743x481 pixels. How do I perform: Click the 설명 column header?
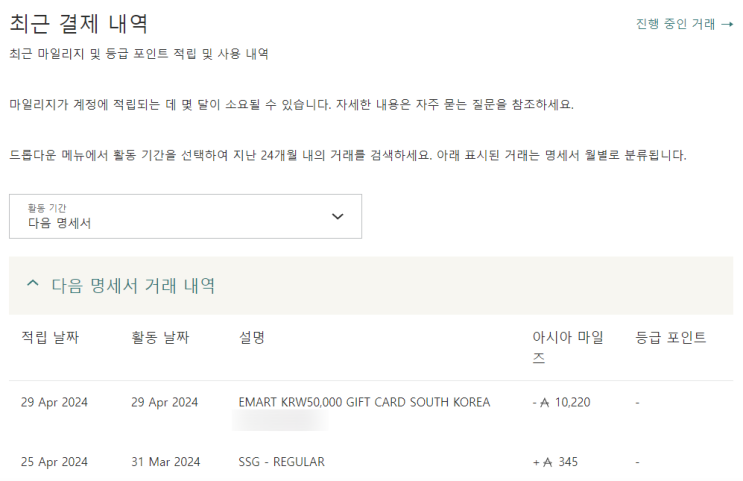pyautogui.click(x=252, y=338)
